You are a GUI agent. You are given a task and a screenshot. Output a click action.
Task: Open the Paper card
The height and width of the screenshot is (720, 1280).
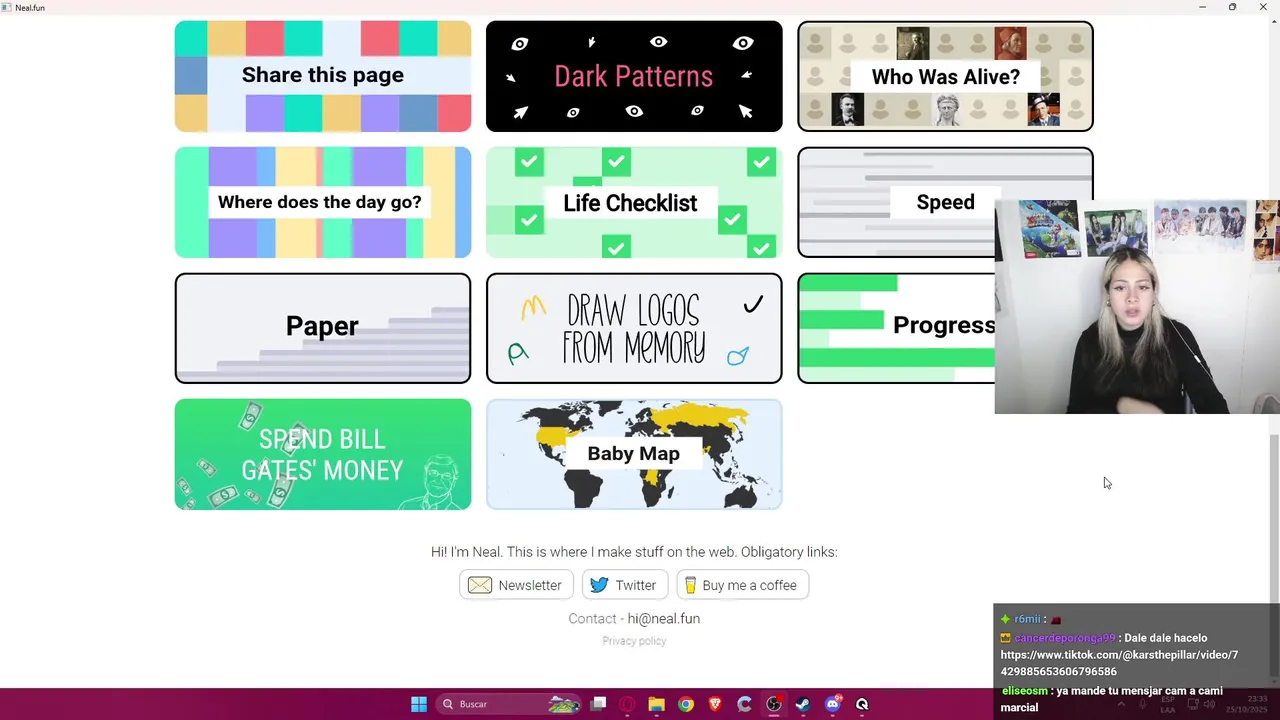(x=323, y=328)
